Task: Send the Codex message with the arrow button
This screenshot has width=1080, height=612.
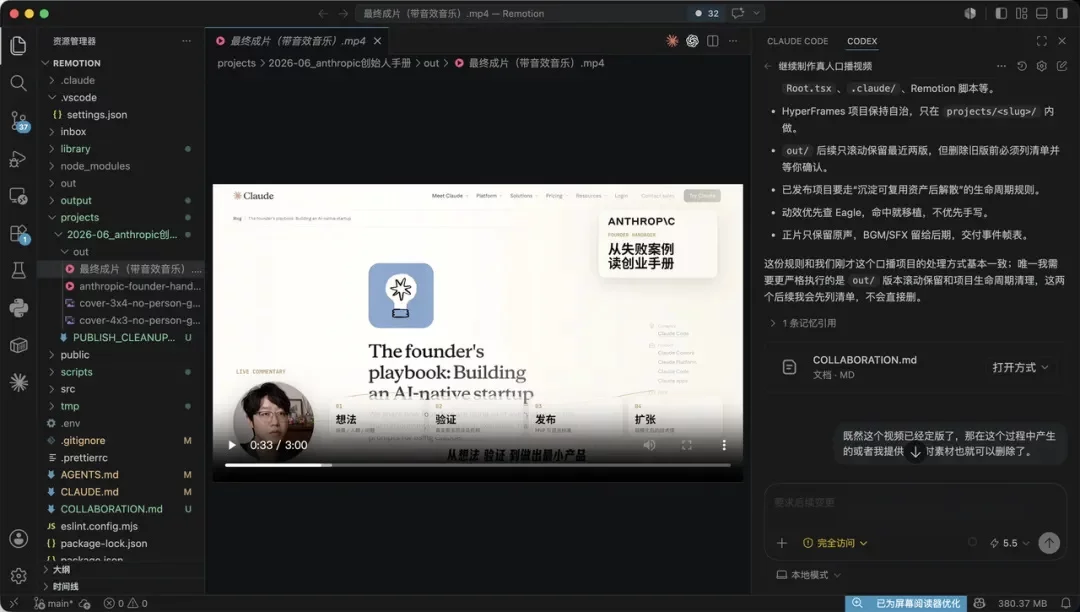Action: click(1049, 543)
